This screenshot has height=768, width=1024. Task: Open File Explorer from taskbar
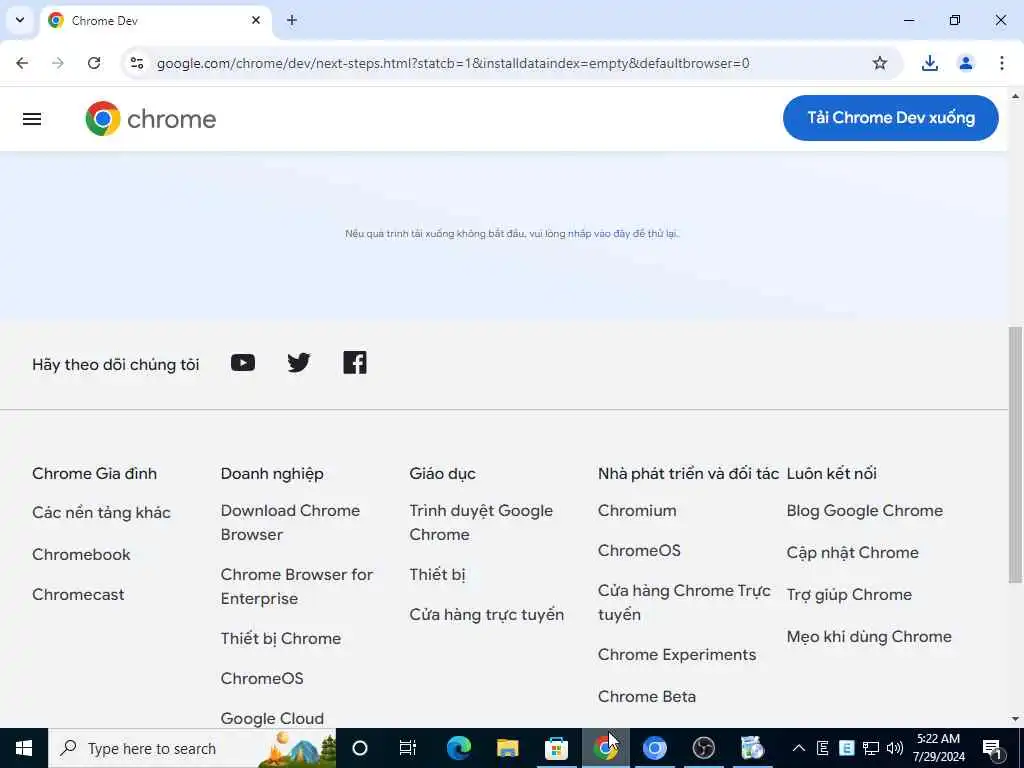[x=507, y=748]
